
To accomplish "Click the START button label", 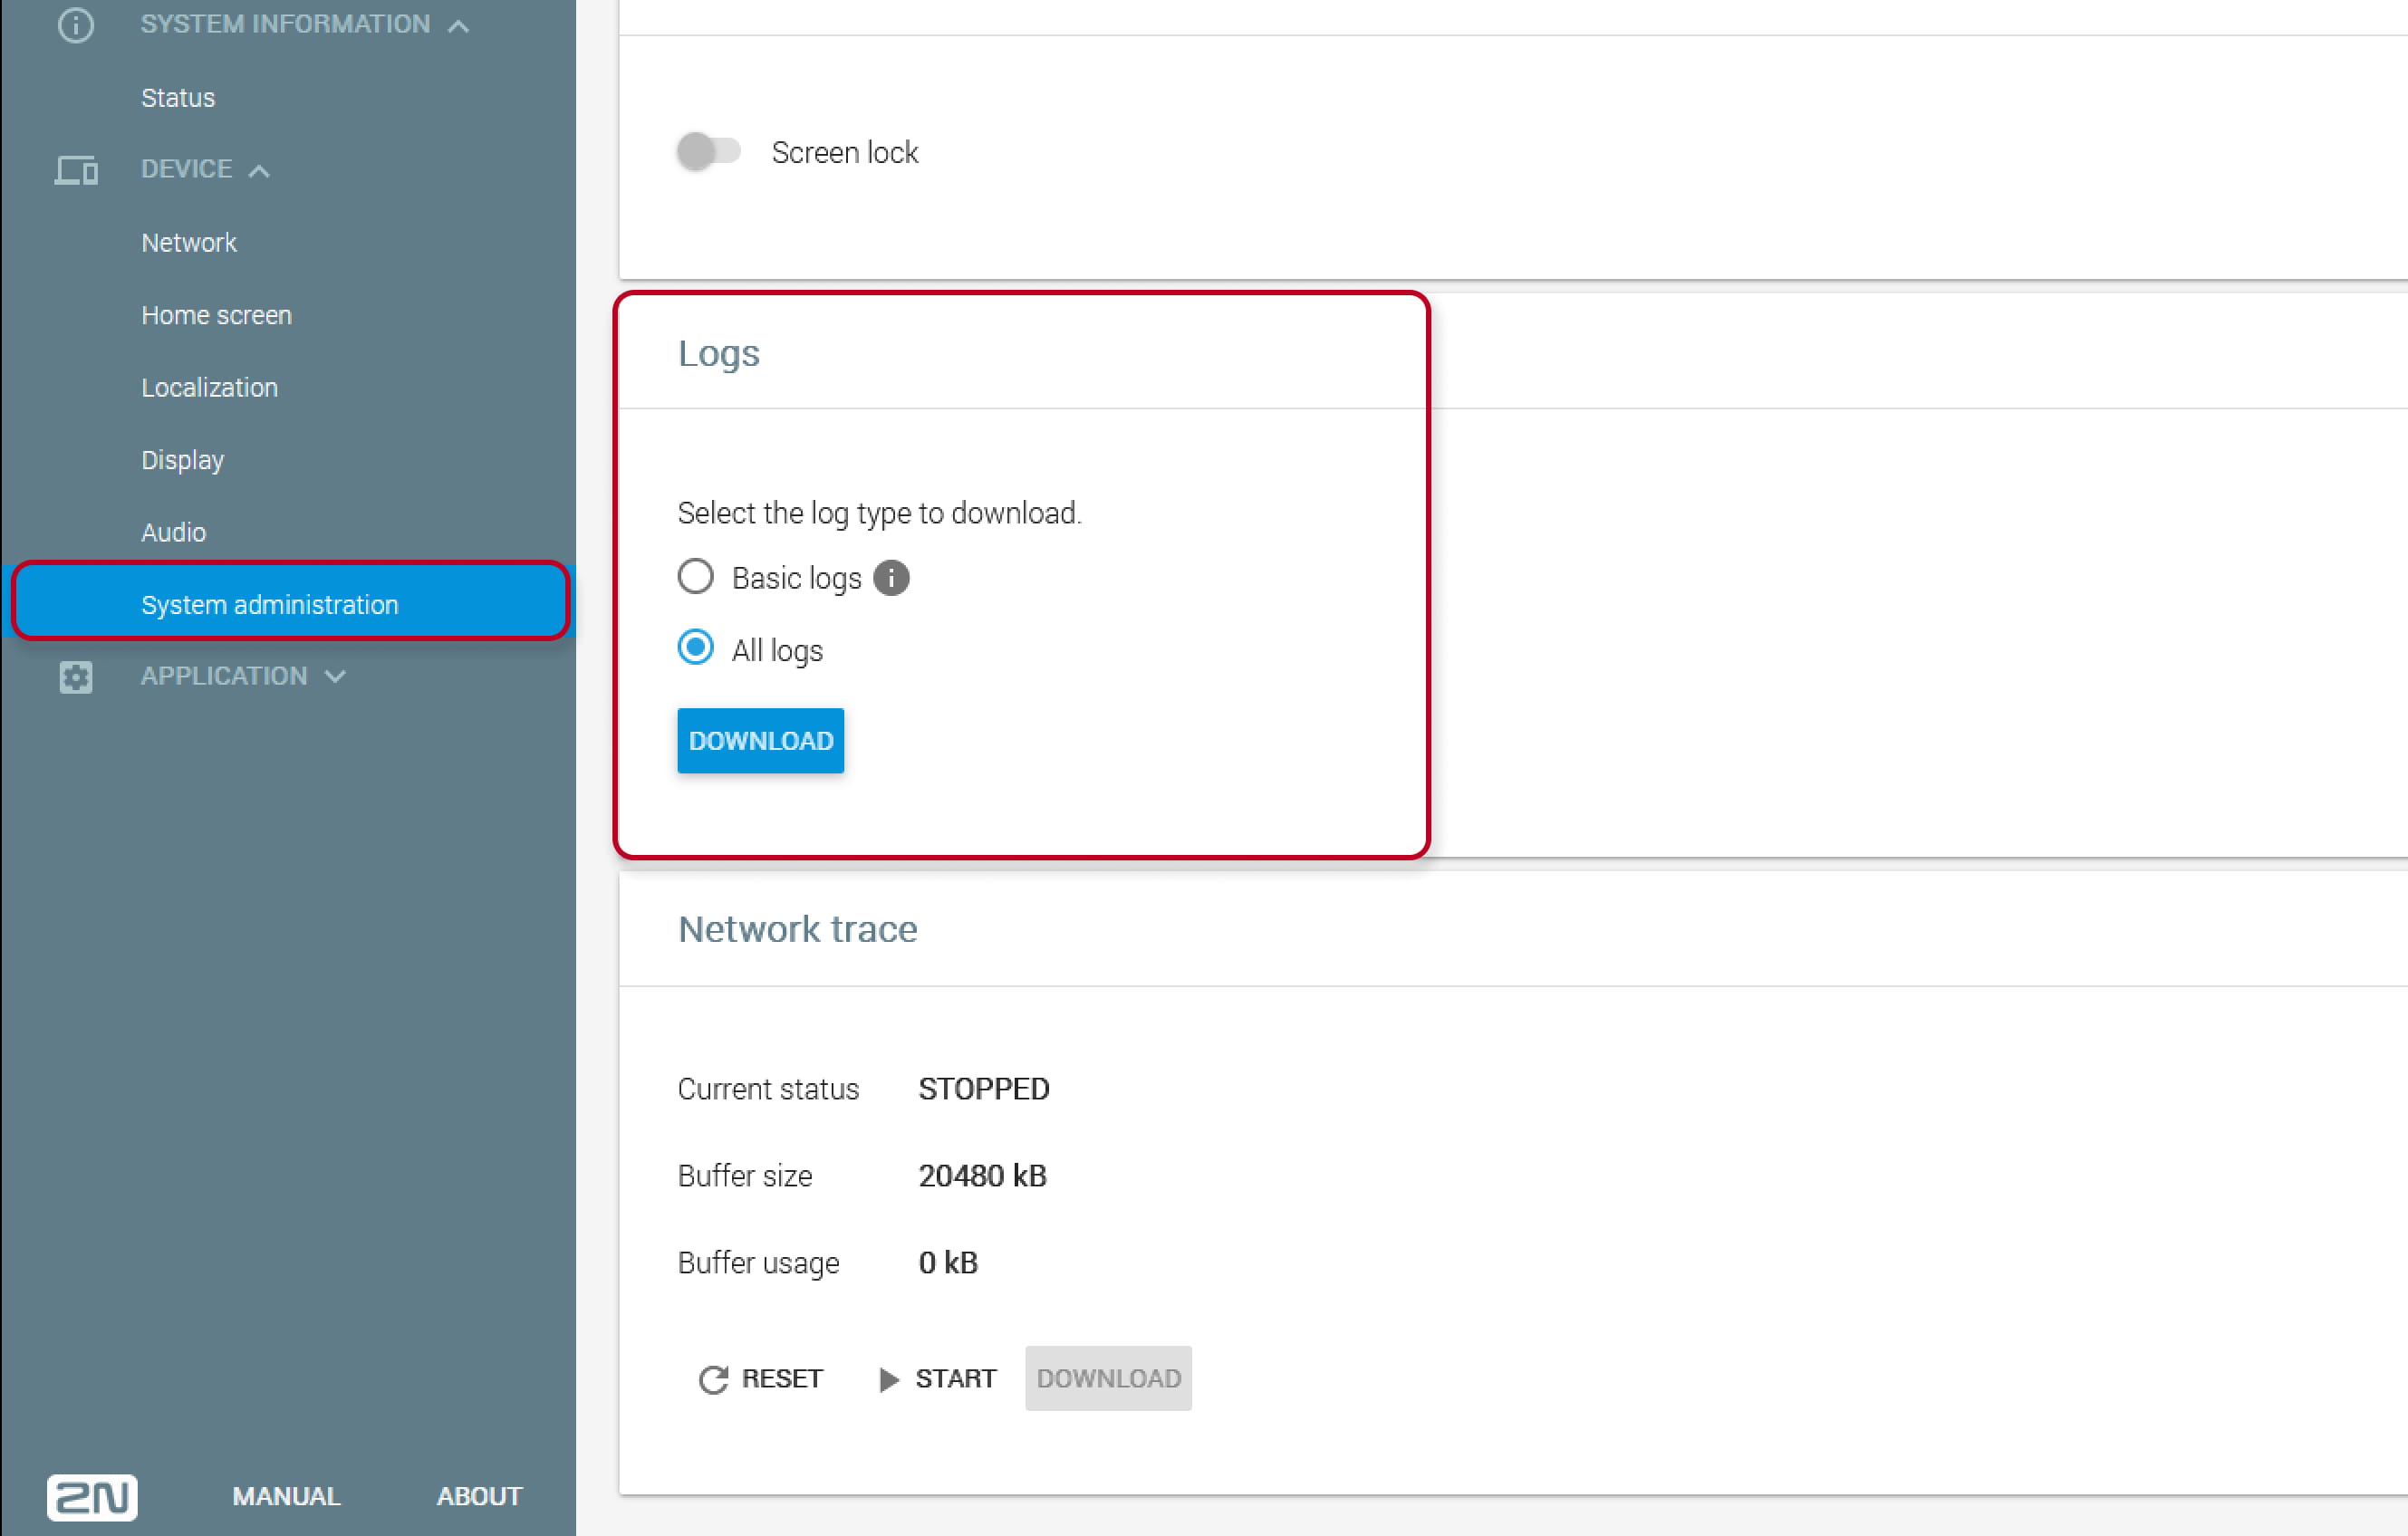I will point(956,1379).
